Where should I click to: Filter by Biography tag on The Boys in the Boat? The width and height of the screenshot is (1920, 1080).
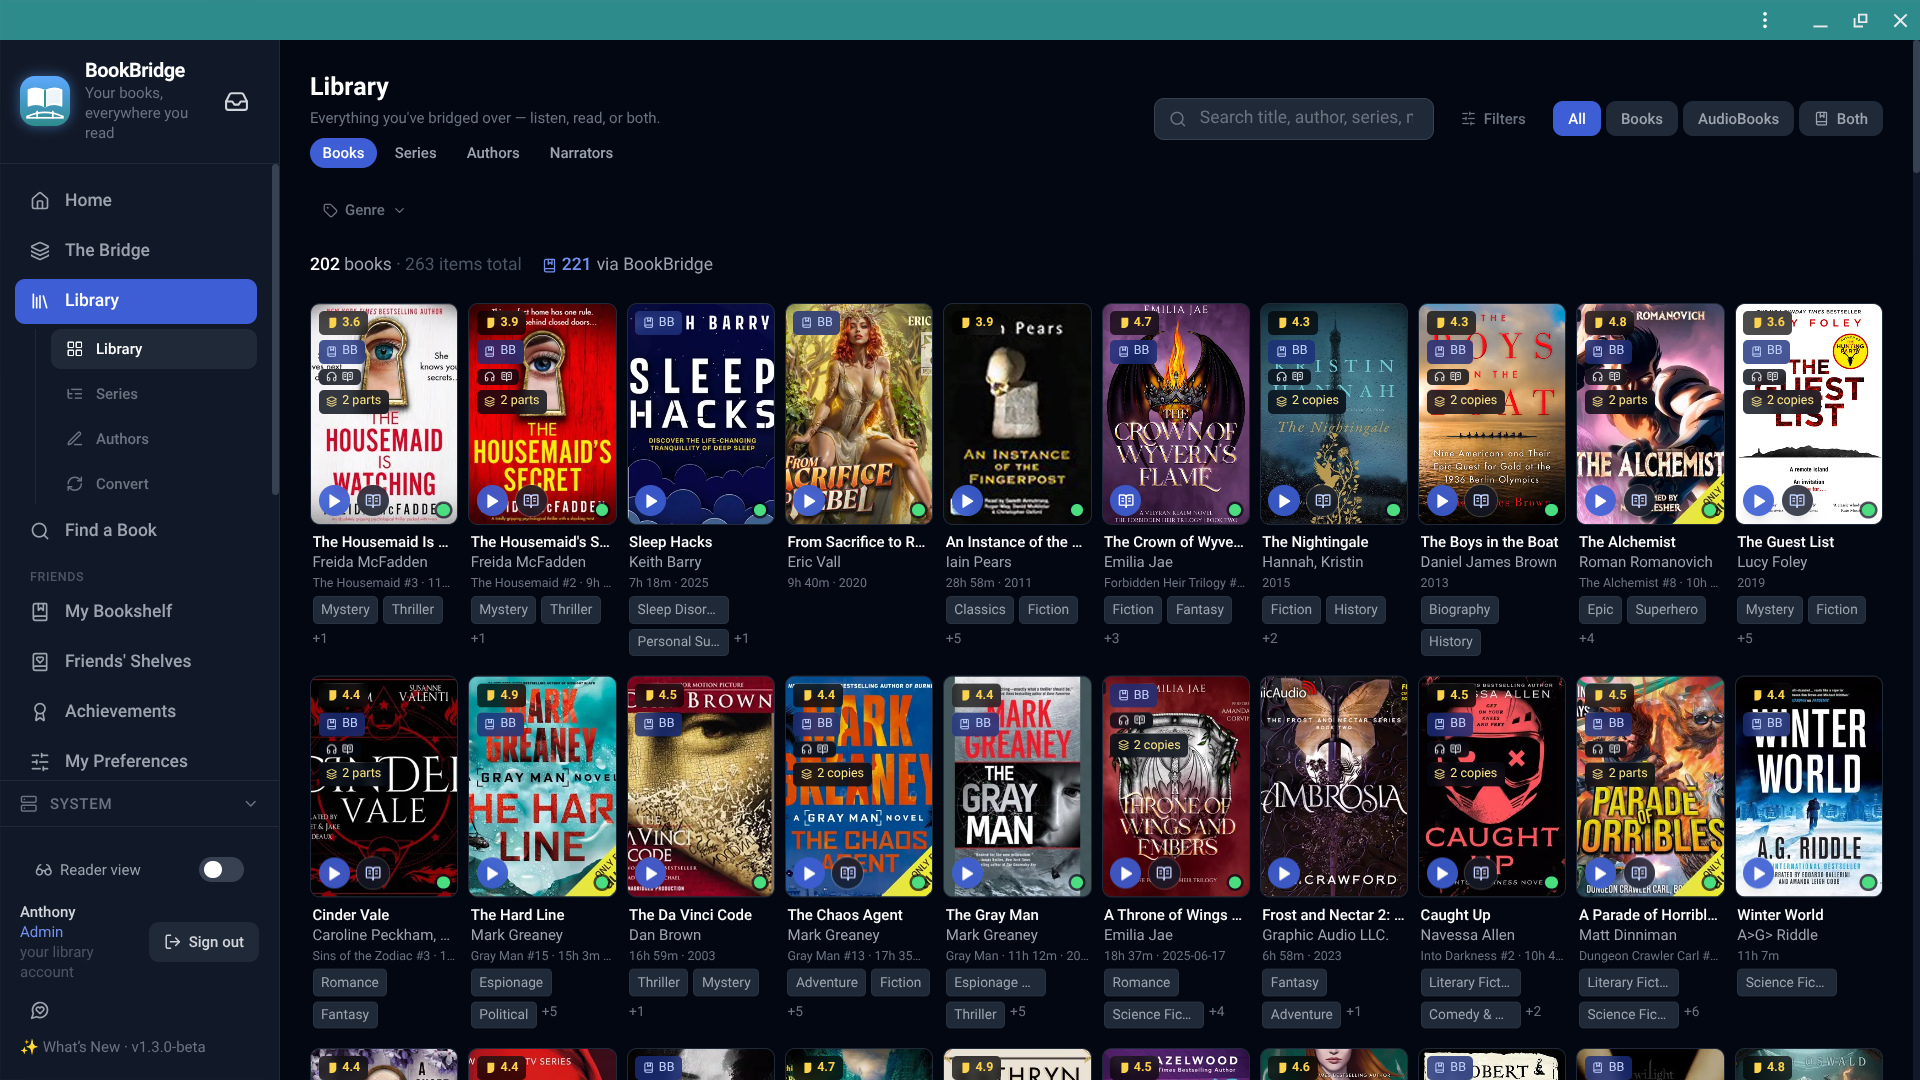click(x=1459, y=610)
